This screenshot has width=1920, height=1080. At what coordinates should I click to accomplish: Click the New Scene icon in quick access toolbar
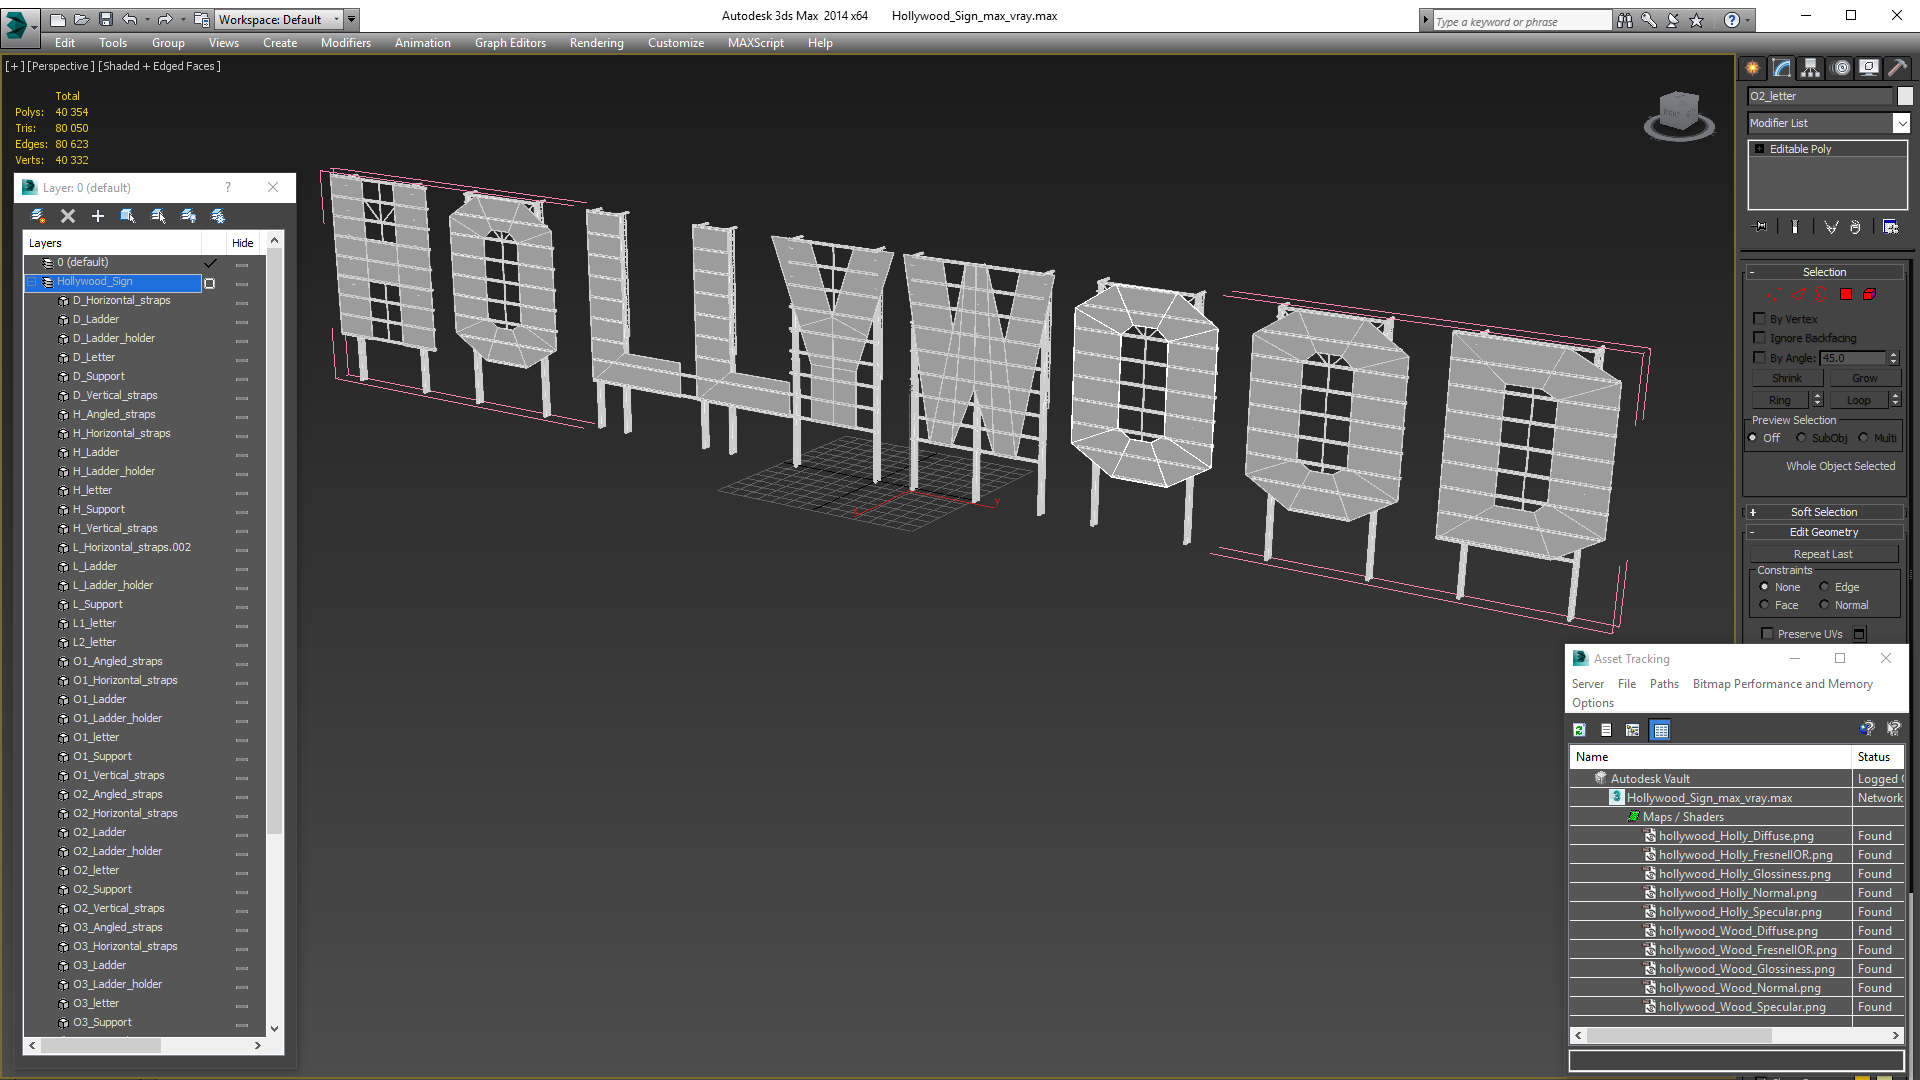click(x=57, y=19)
